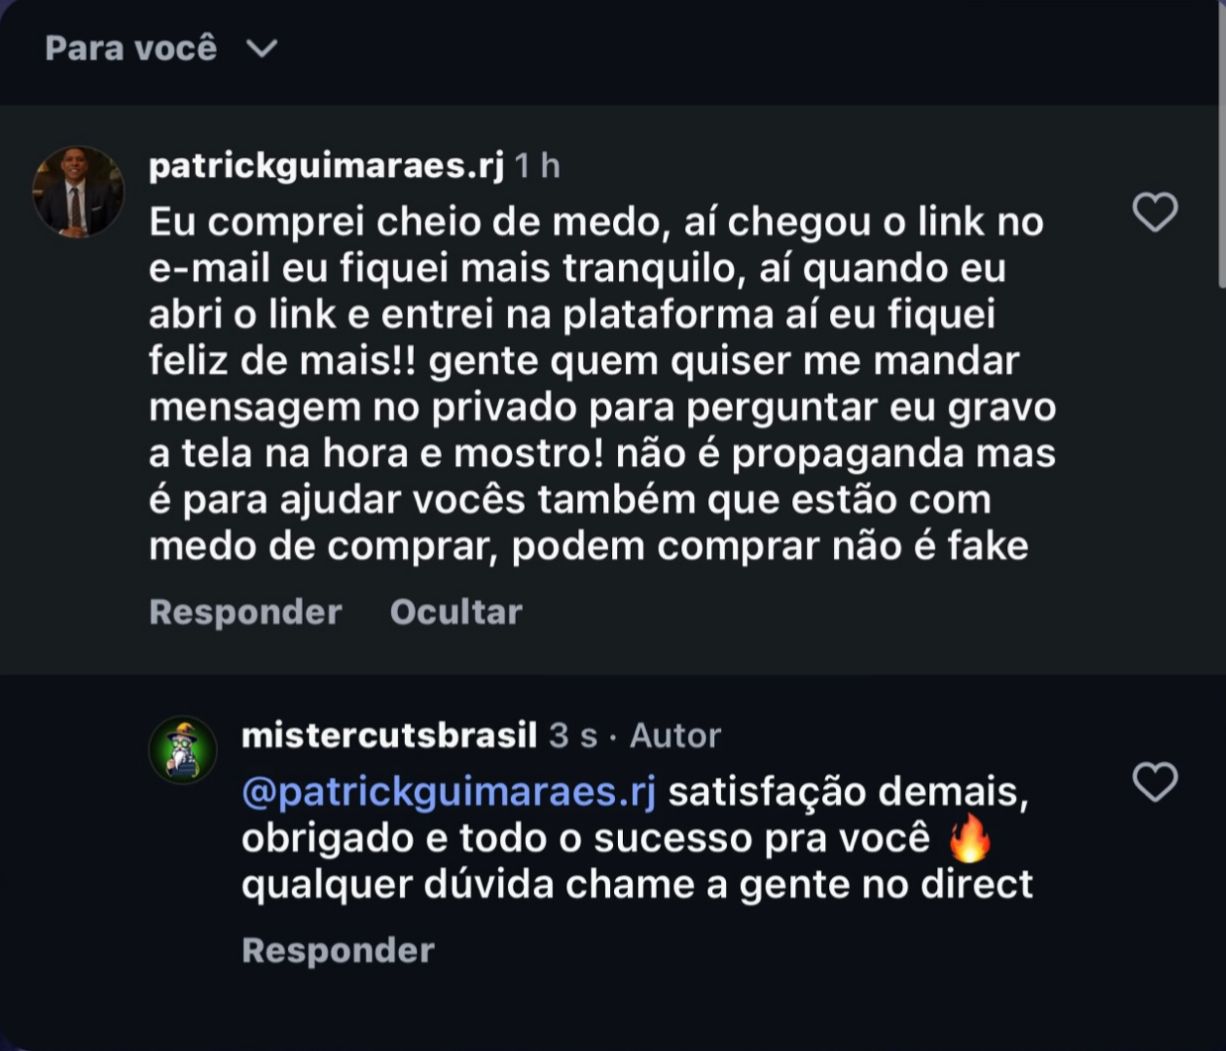
Task: Click the 3 s reply timestamp
Action: pos(573,736)
